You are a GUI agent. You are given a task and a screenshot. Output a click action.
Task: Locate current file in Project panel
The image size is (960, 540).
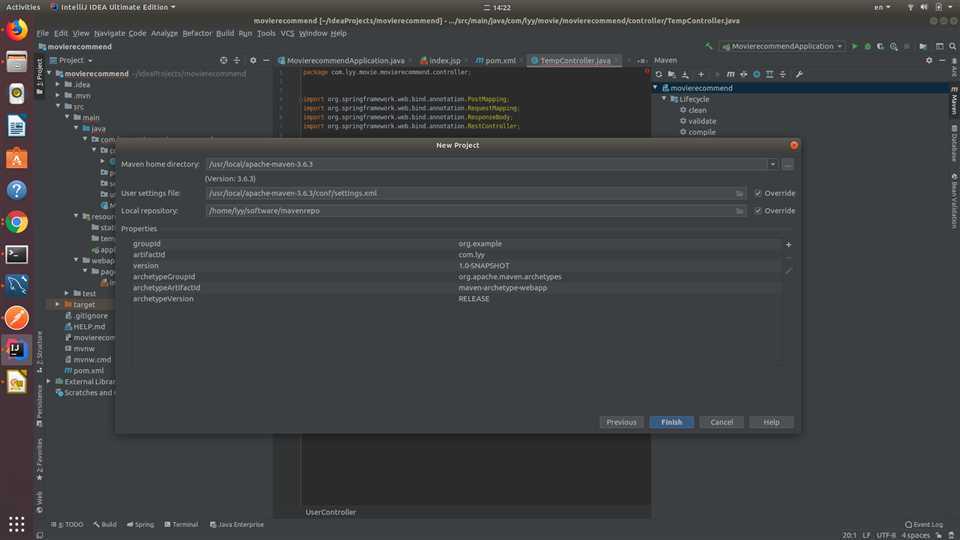pos(223,61)
